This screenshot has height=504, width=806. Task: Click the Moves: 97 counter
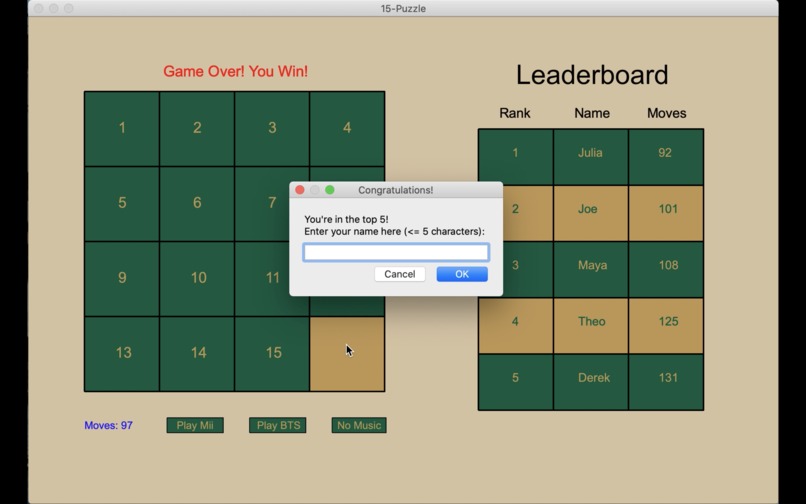[108, 425]
